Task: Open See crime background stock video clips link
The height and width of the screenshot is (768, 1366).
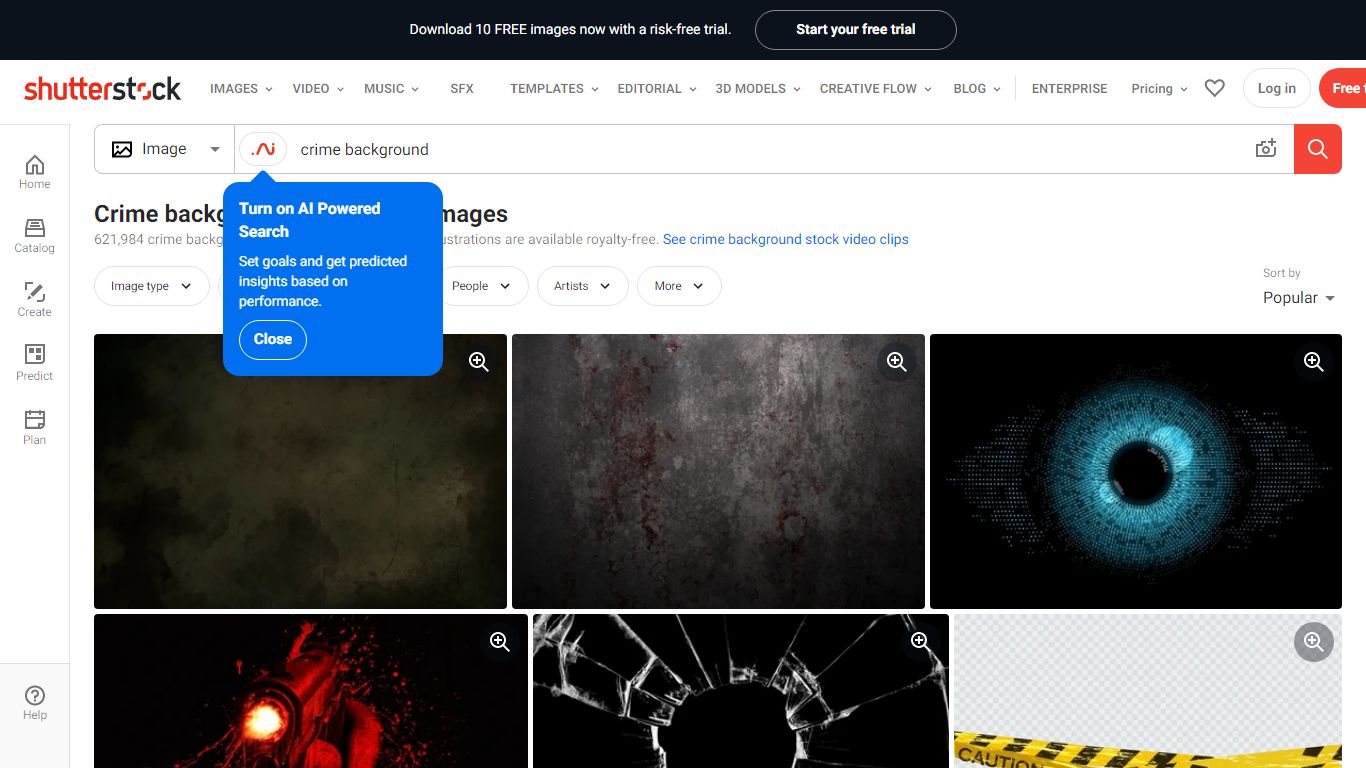Action: (x=786, y=239)
